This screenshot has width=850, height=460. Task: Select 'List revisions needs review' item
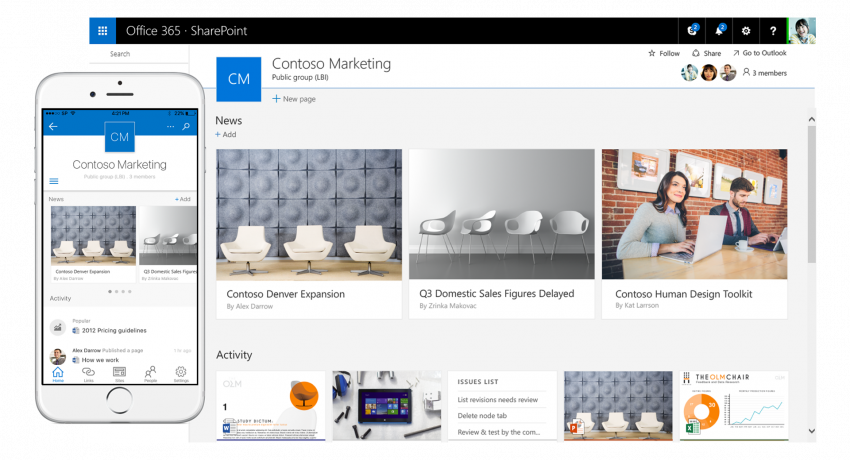point(498,400)
